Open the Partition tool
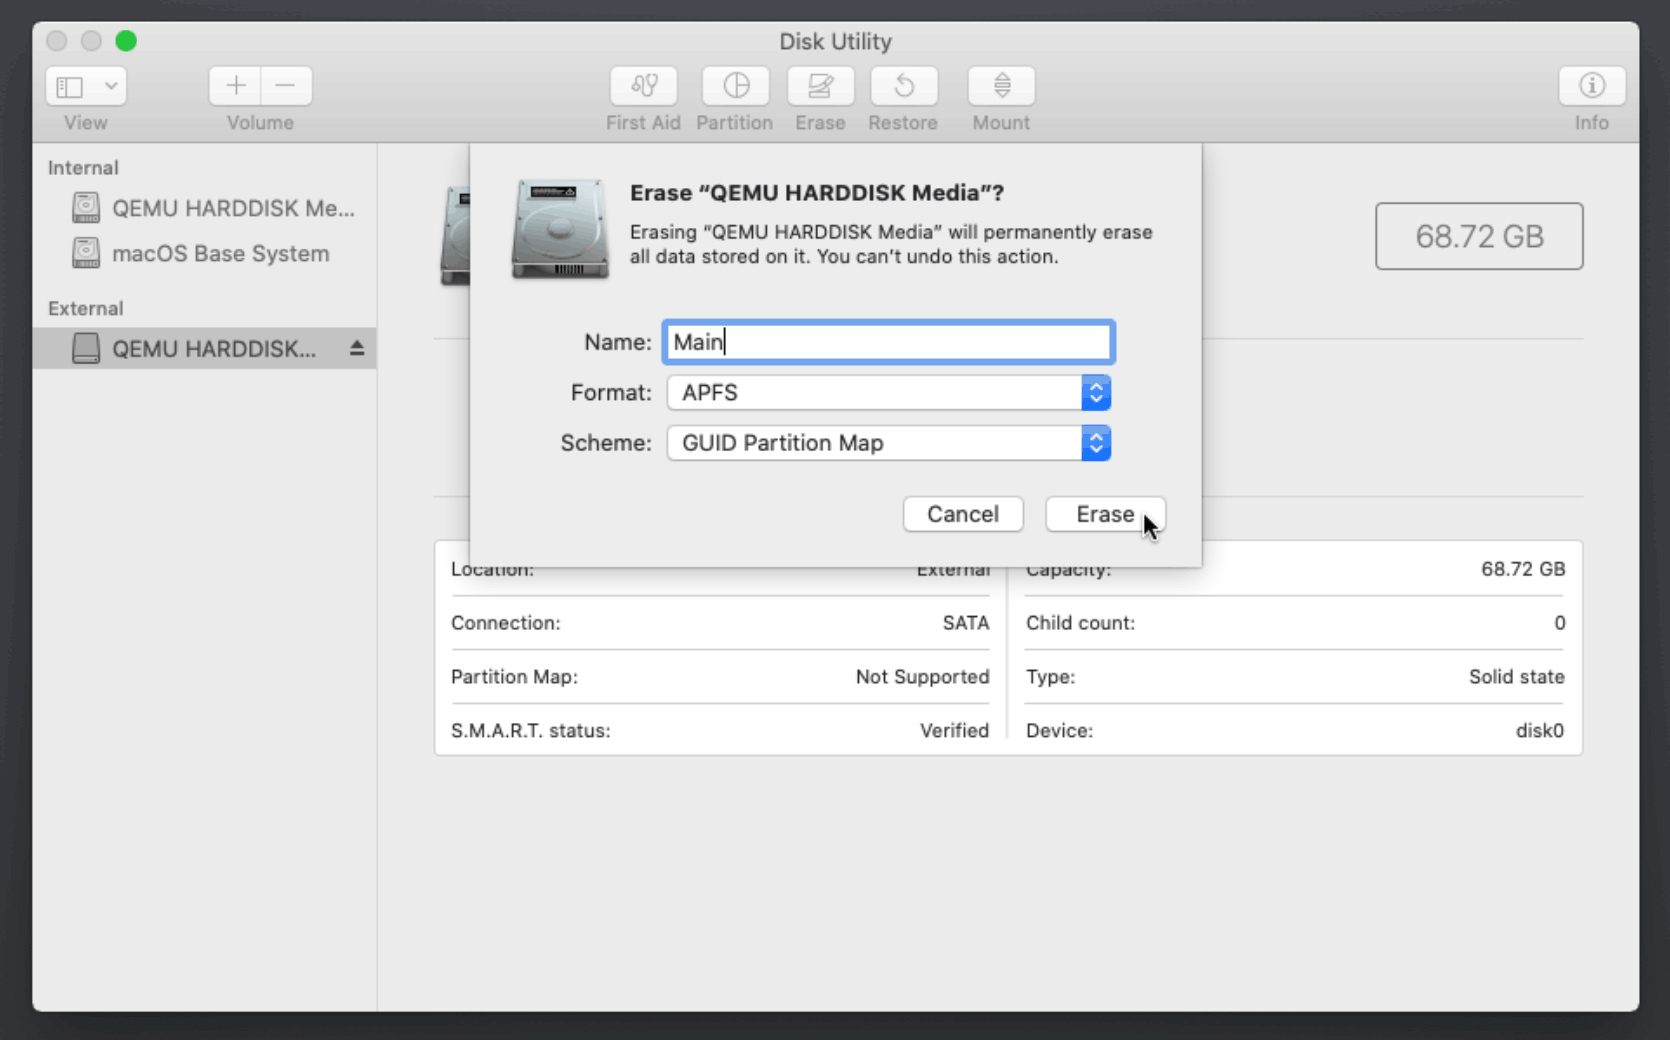 [x=736, y=86]
